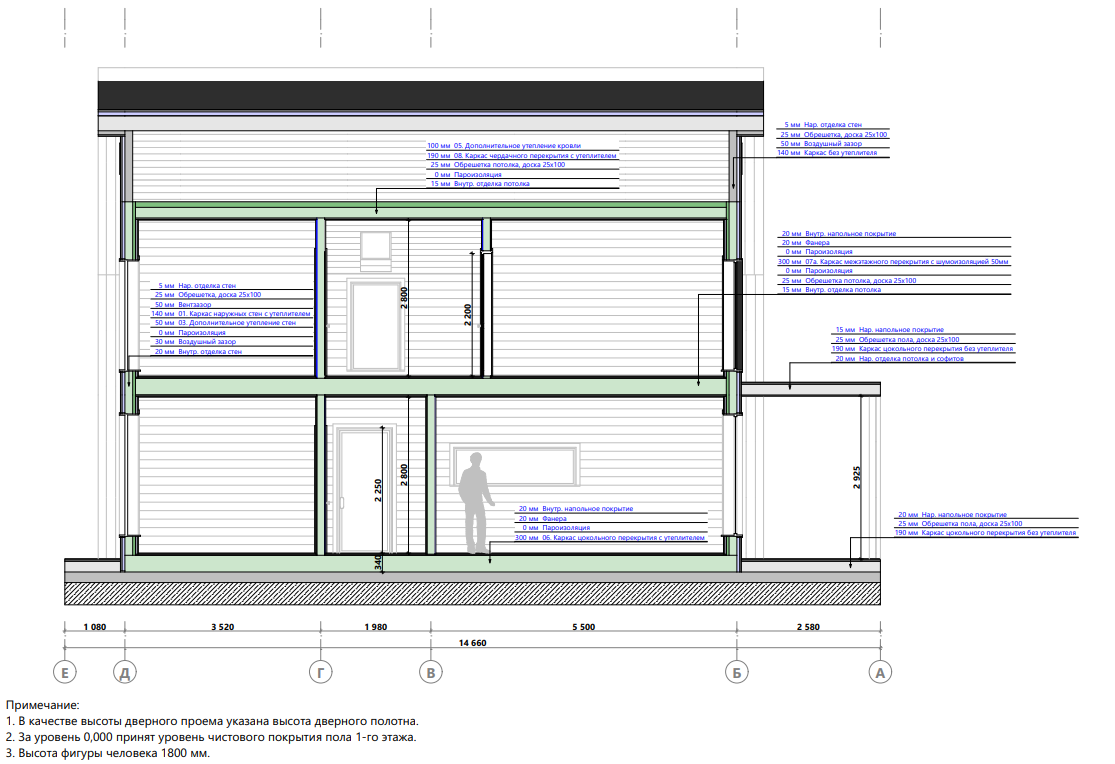The image size is (1115, 764).
Task: Select the axis bubble Д
Action: tap(124, 673)
